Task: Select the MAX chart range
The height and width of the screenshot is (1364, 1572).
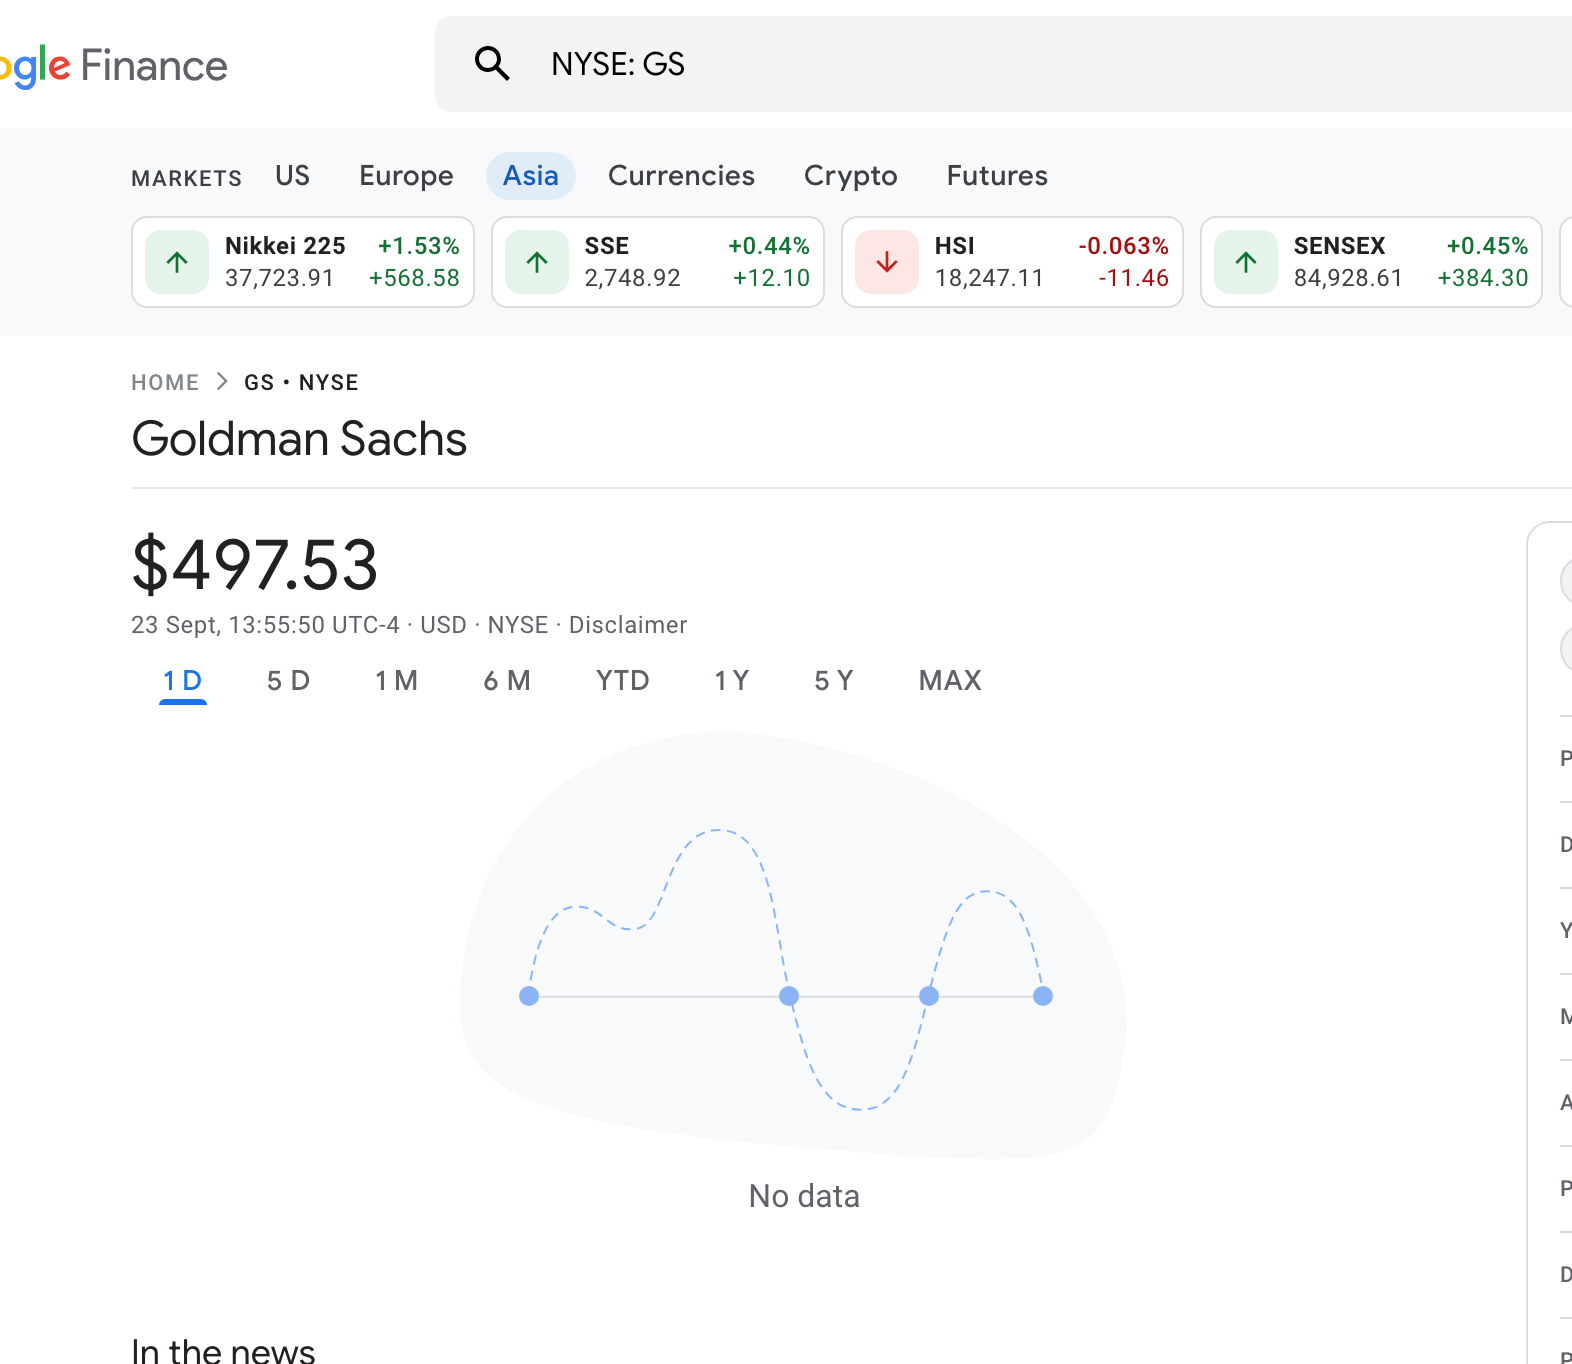Action: pos(950,681)
